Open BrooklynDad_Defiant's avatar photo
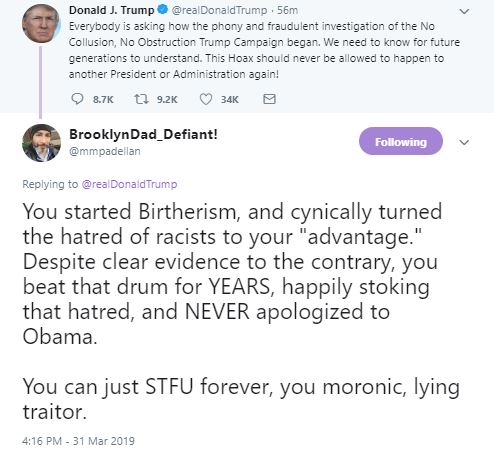Screen dimensions: 494x457 (x=41, y=143)
